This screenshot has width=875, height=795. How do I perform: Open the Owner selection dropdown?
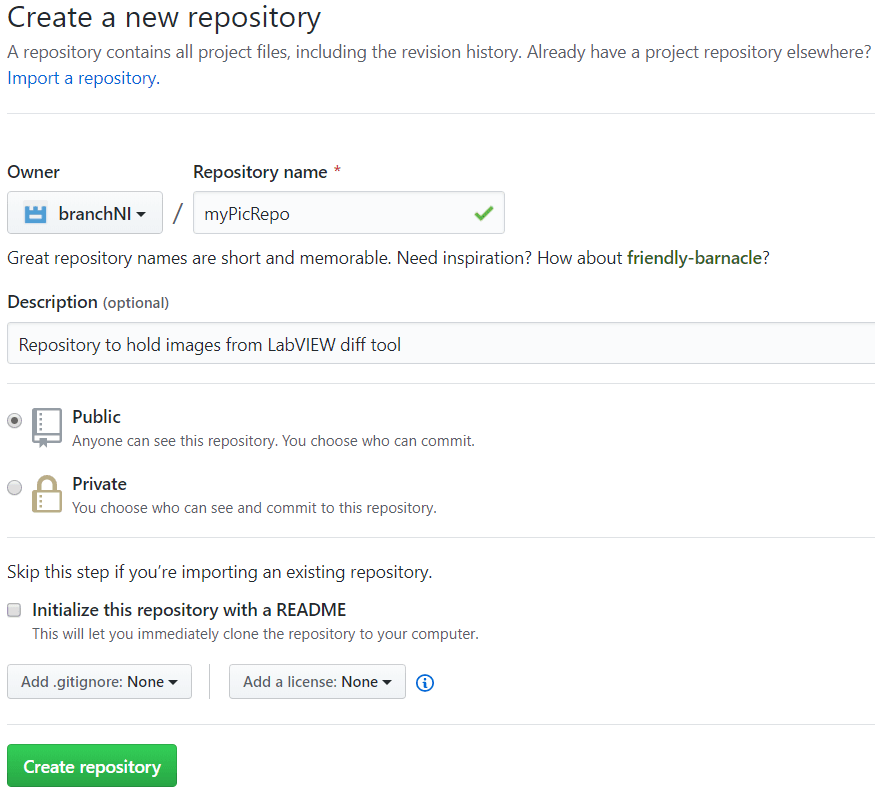tap(84, 212)
